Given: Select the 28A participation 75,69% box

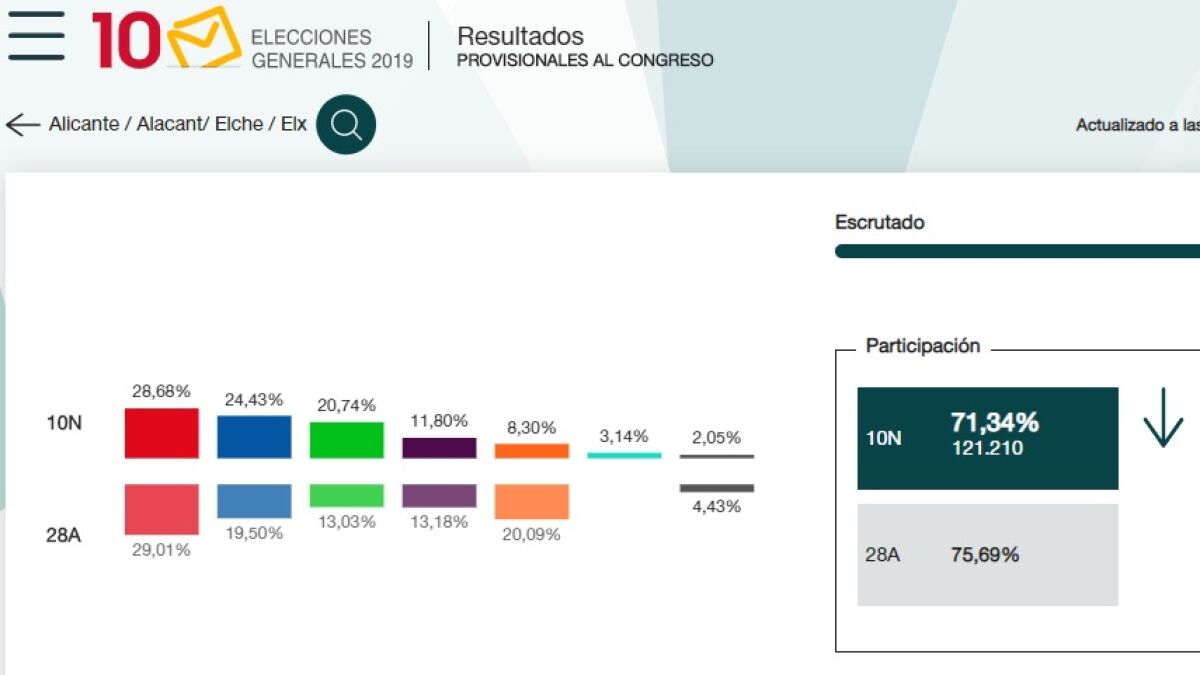Looking at the screenshot, I should [x=988, y=555].
